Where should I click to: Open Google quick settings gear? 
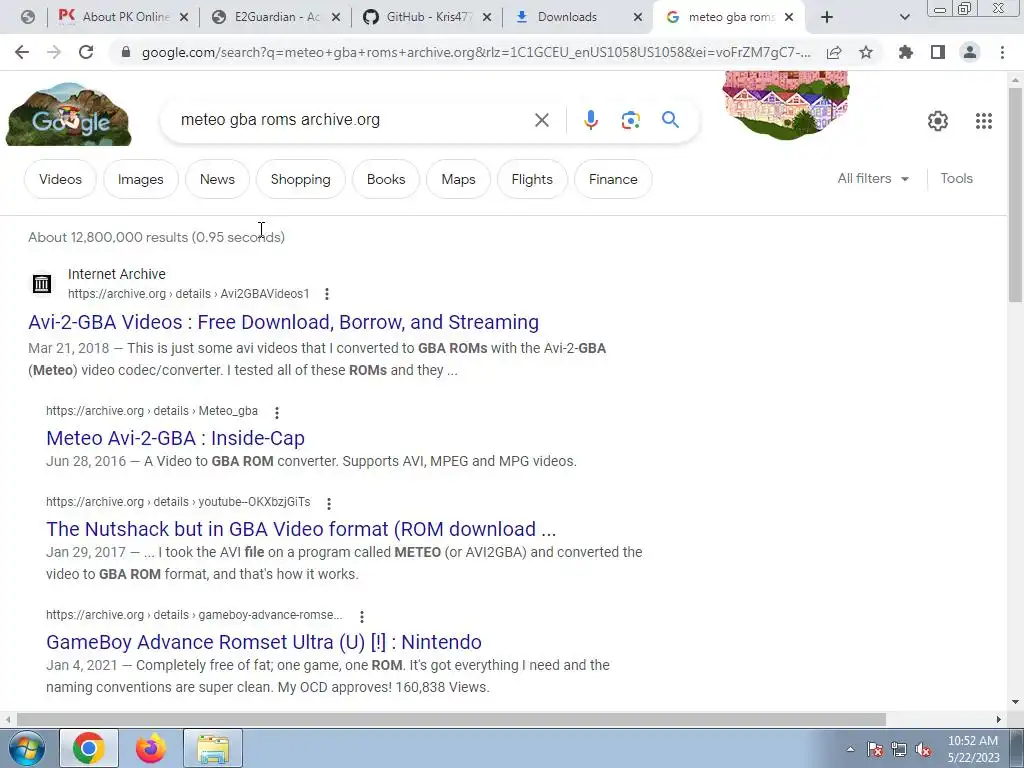pyautogui.click(x=938, y=121)
